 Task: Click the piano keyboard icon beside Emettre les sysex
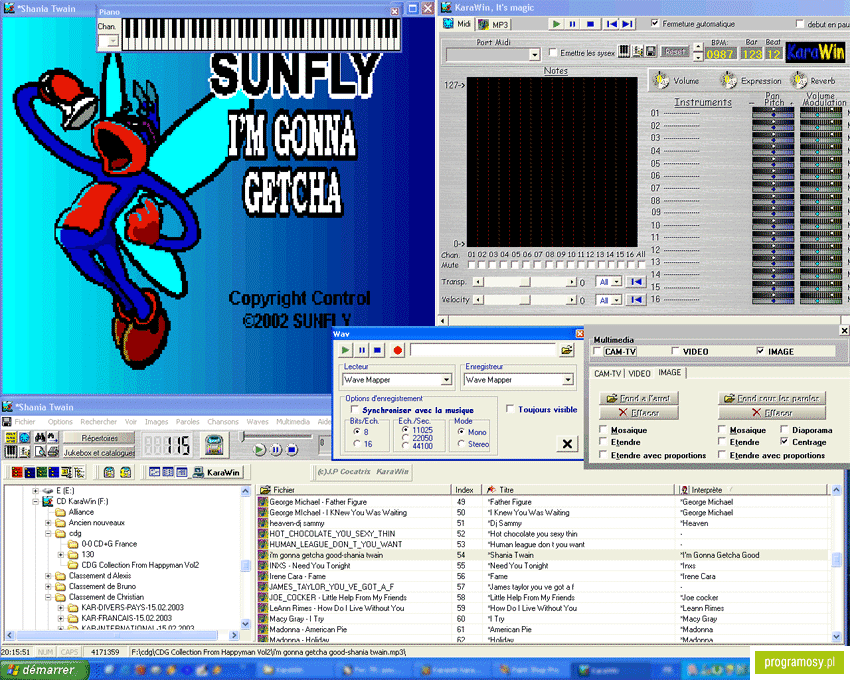point(624,51)
